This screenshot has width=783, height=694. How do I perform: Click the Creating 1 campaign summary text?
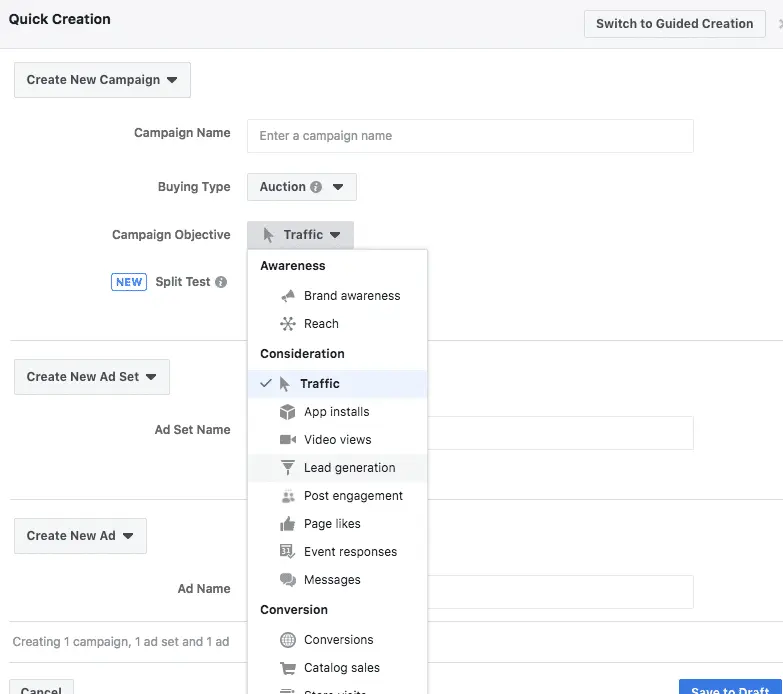click(121, 642)
